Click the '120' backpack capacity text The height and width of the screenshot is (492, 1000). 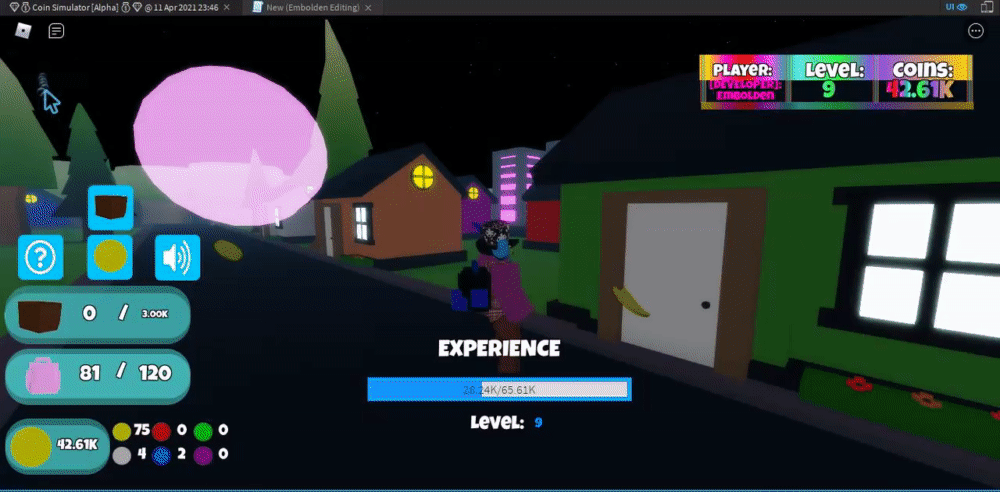tap(154, 373)
